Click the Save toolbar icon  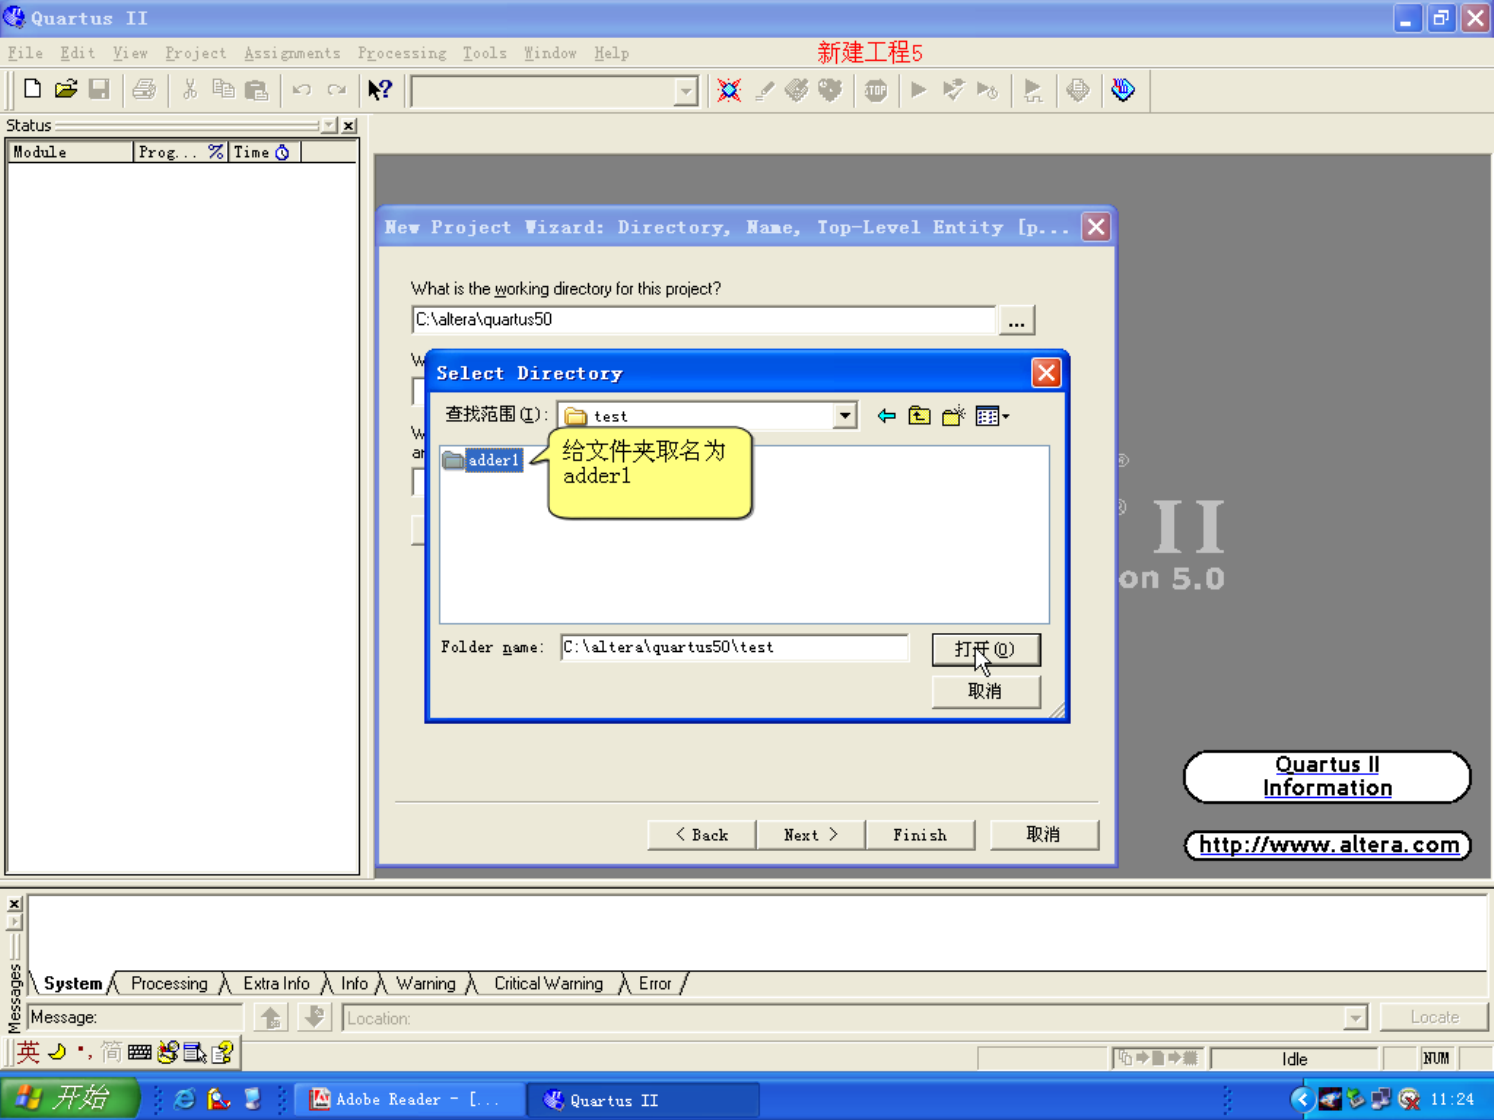click(99, 89)
